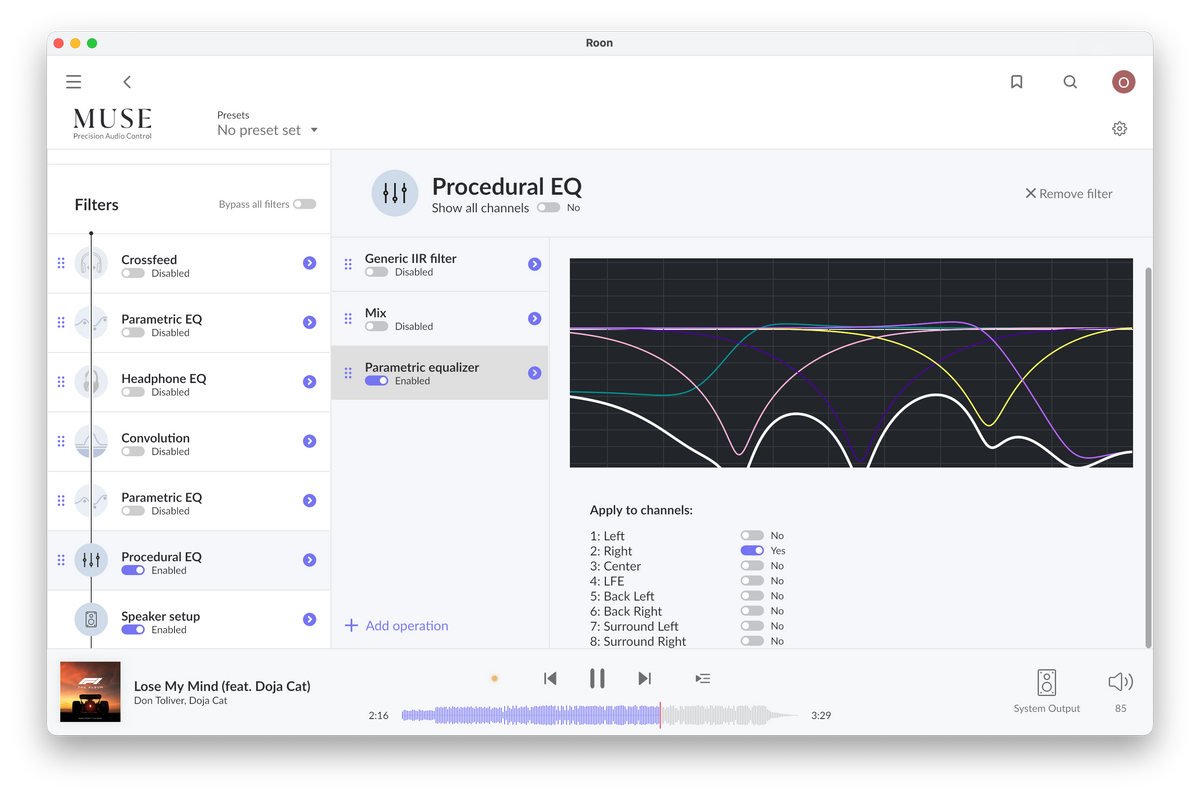Enable the Headphone EQ toggle
Image resolution: width=1200 pixels, height=797 pixels.
(132, 392)
